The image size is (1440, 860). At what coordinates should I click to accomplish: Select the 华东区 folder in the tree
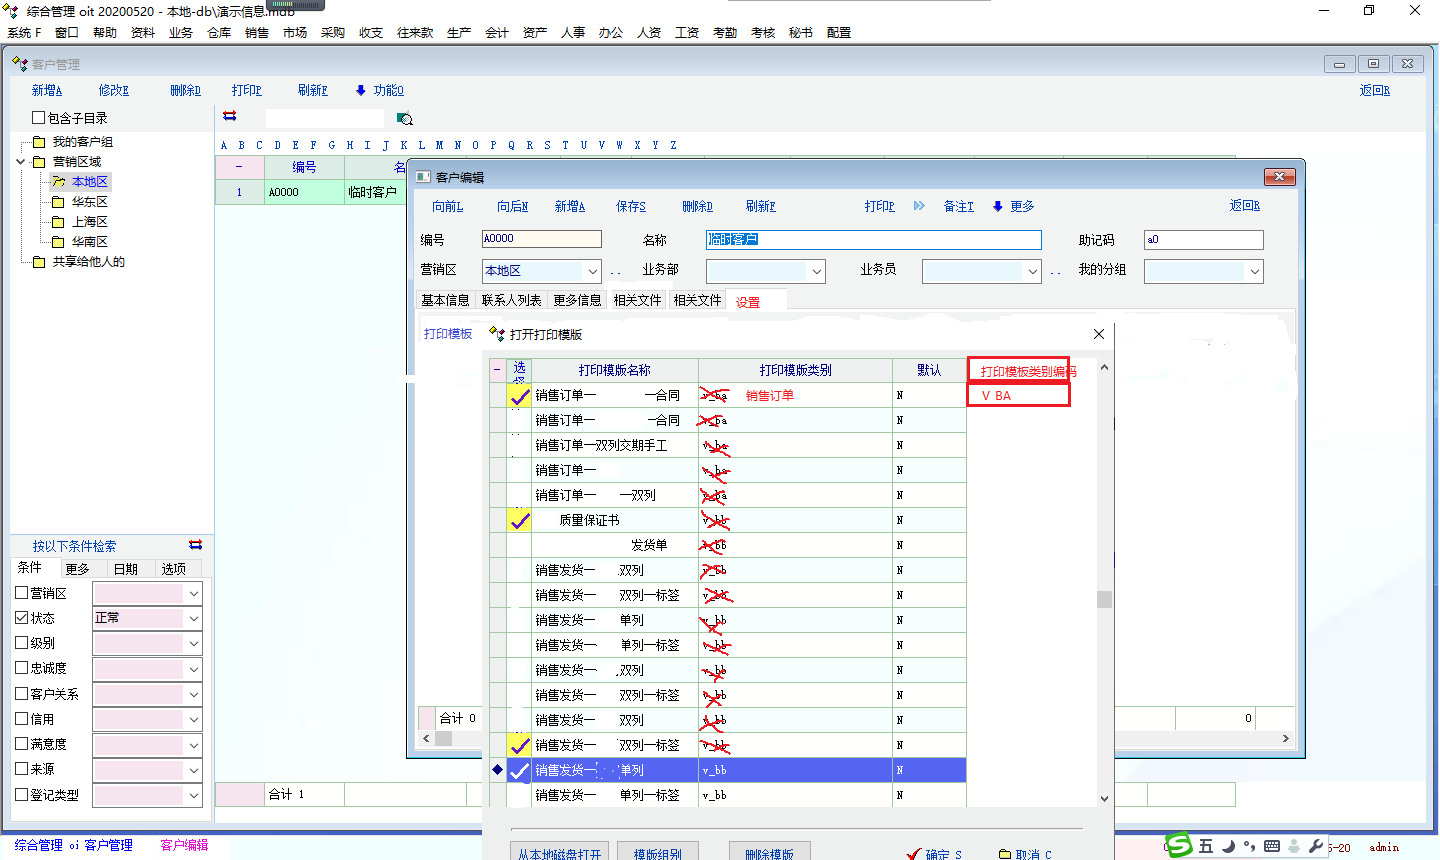coord(89,202)
